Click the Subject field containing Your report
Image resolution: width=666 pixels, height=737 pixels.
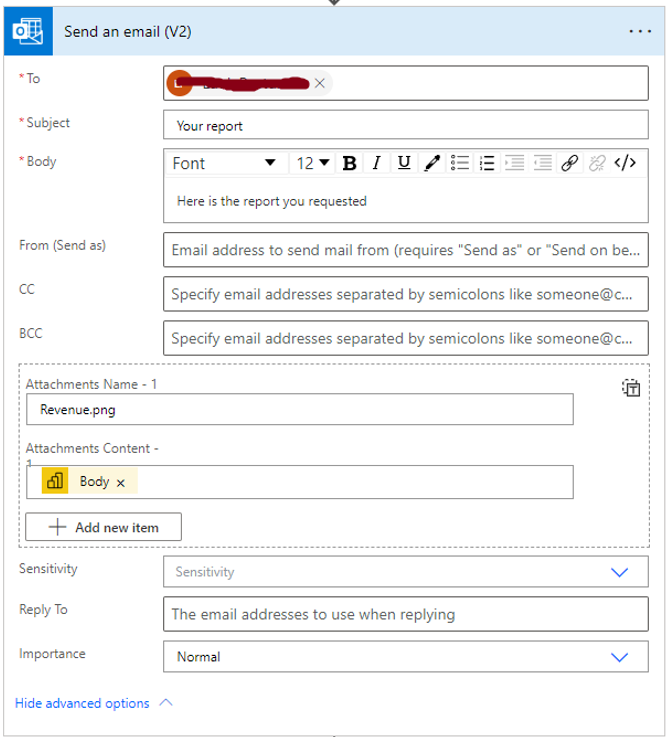click(x=404, y=126)
